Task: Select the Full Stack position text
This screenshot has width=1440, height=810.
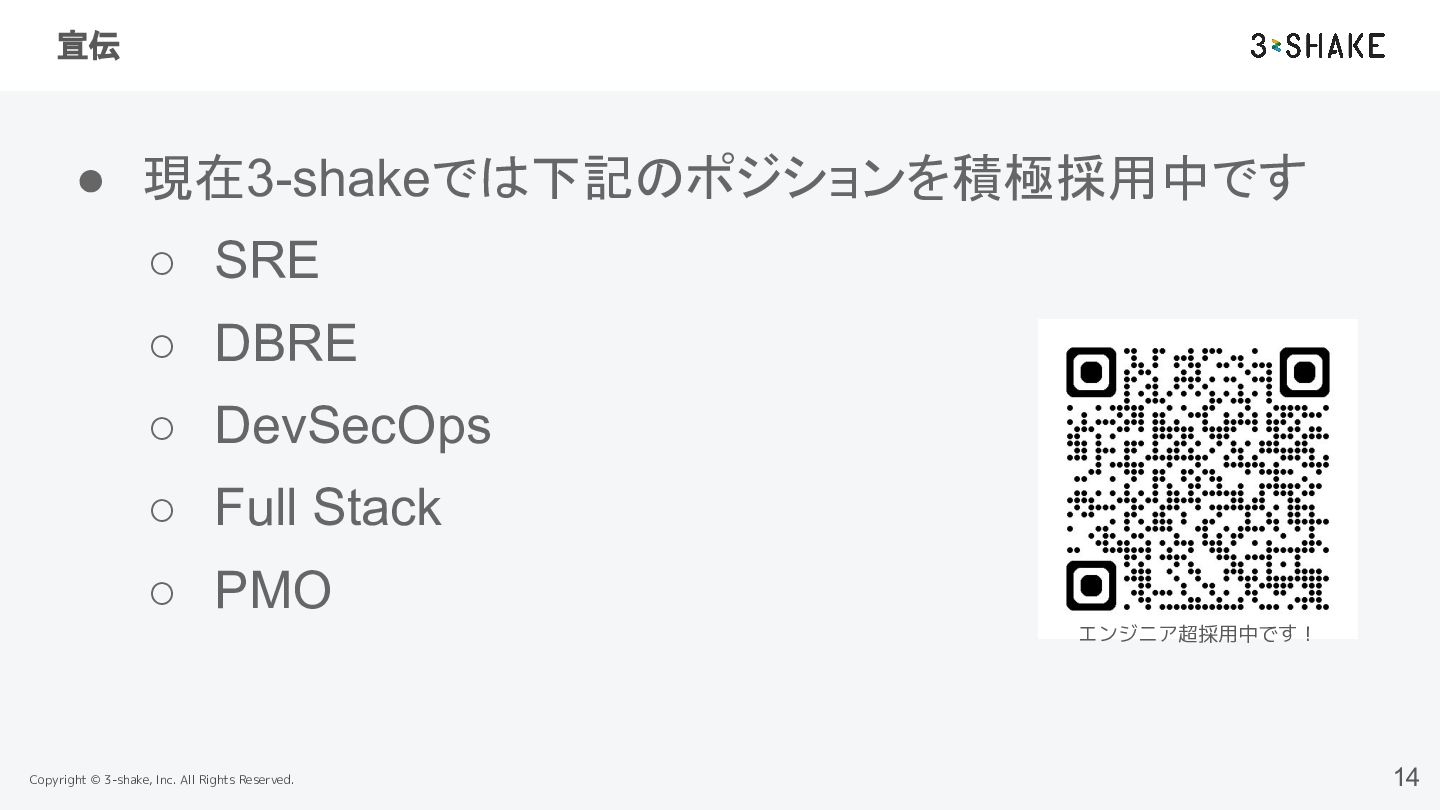Action: pos(328,508)
